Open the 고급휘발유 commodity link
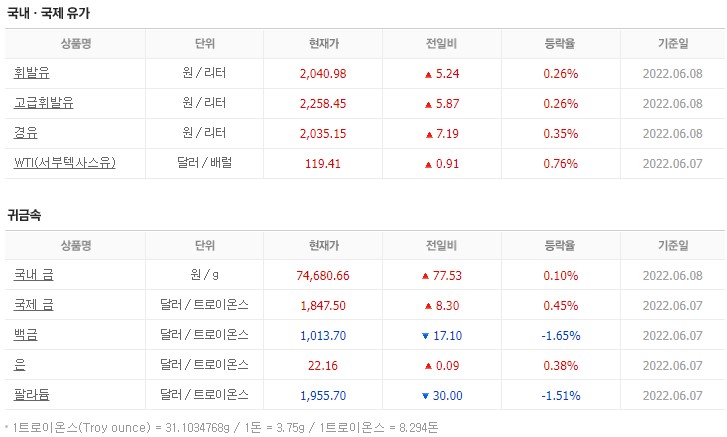 44,103
